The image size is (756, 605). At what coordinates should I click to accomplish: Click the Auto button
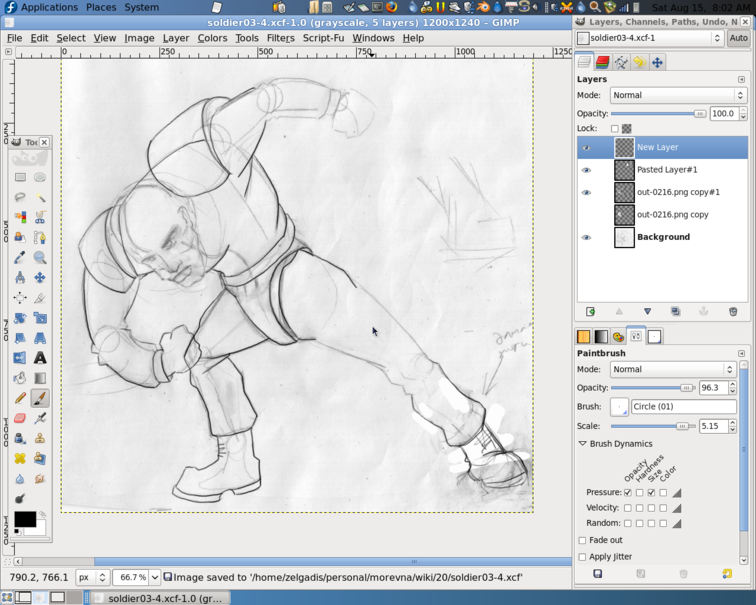coord(738,38)
